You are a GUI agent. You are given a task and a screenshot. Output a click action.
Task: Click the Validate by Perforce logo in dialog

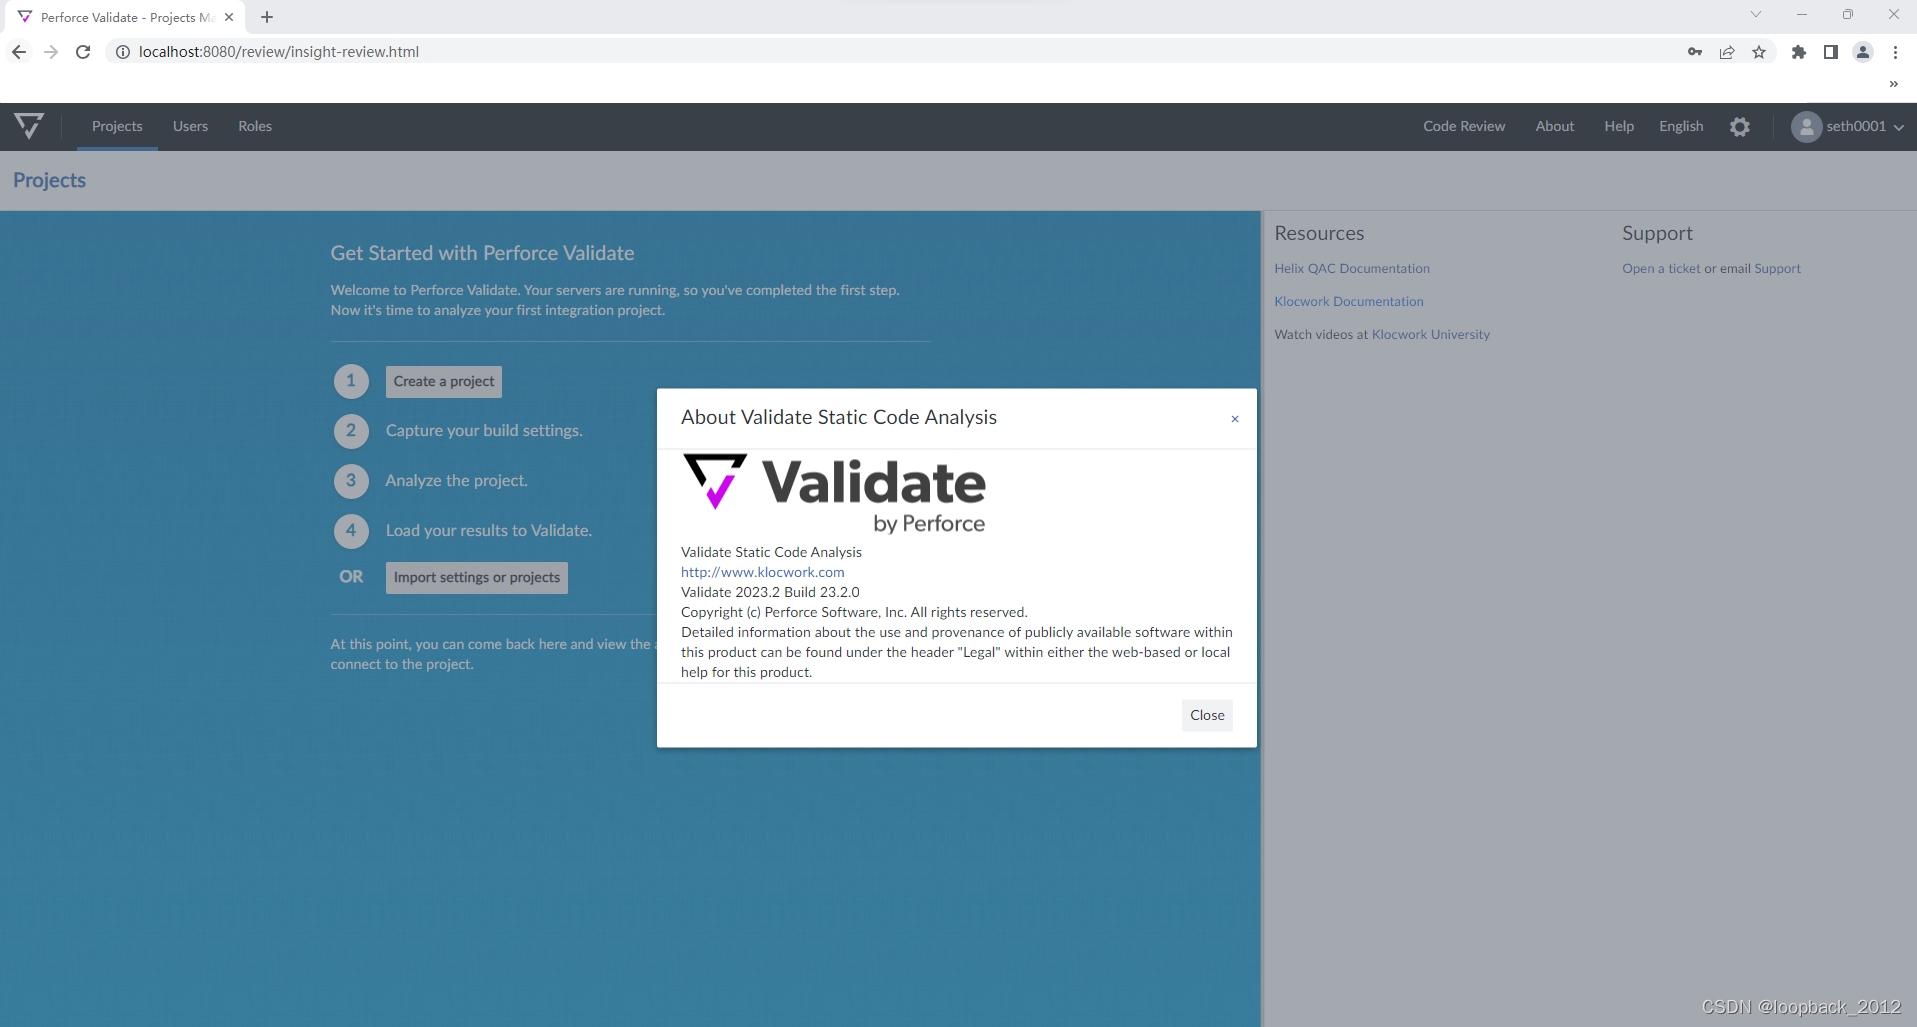tap(834, 494)
